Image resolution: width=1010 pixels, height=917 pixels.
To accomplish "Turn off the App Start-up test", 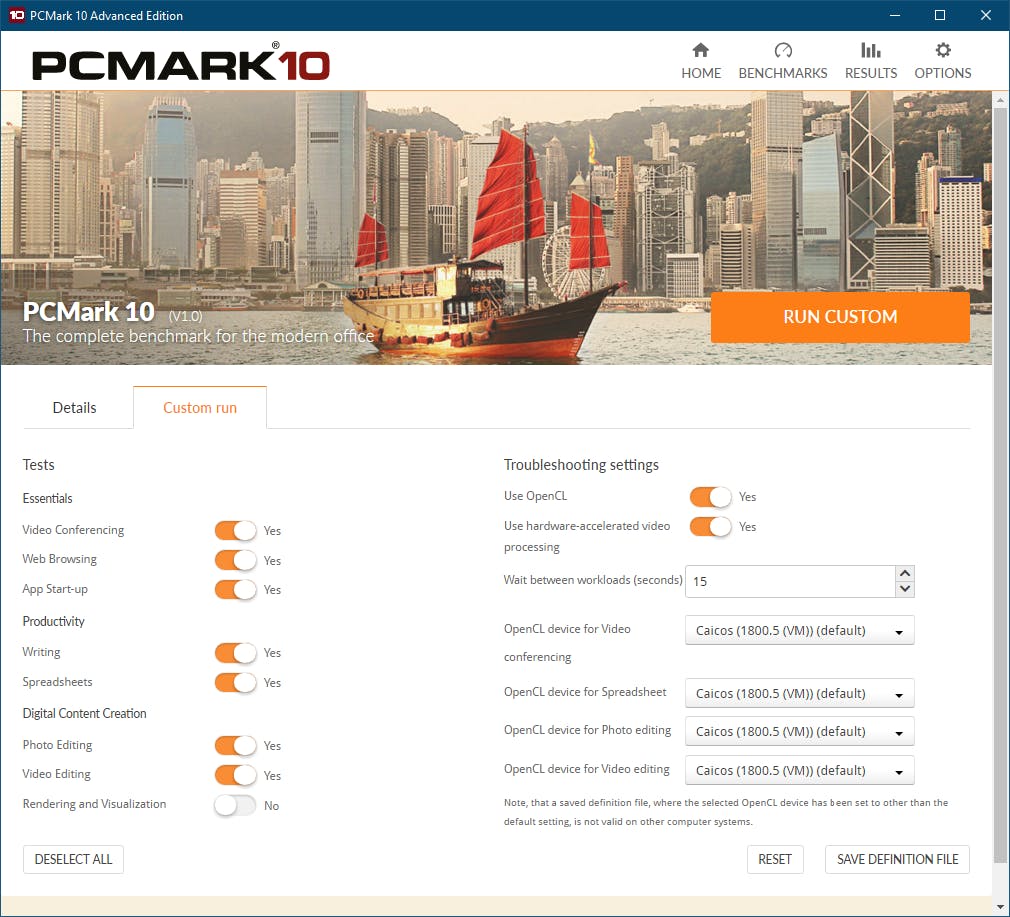I will [236, 589].
